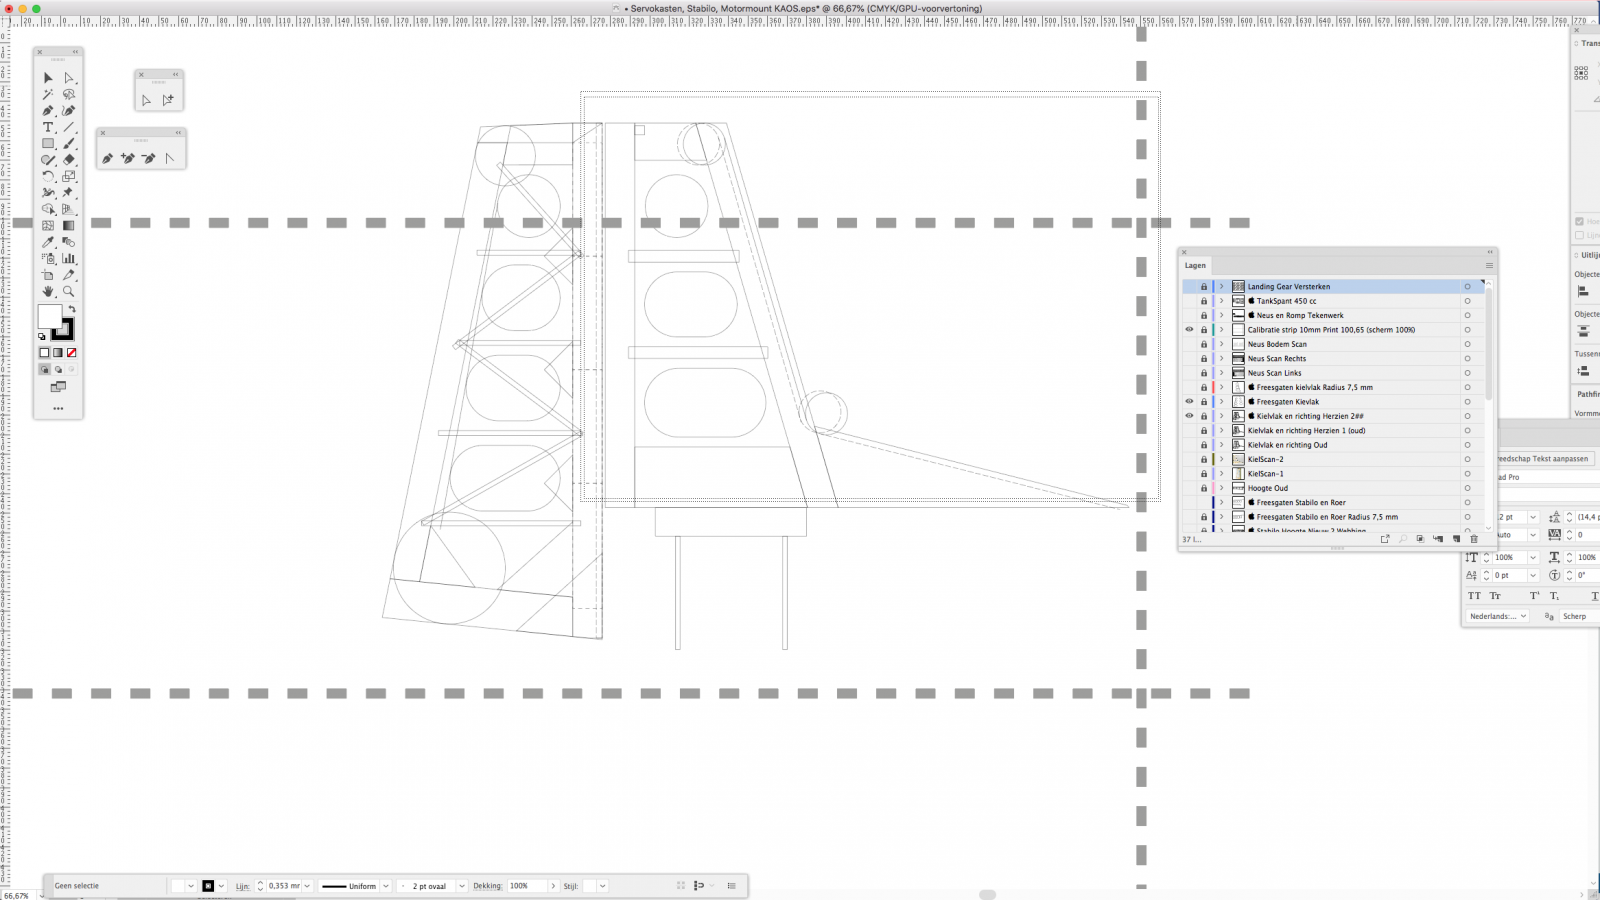Hide Kielvlak en richting Herzien 2## layer
Viewport: 1600px width, 900px height.
tap(1189, 416)
